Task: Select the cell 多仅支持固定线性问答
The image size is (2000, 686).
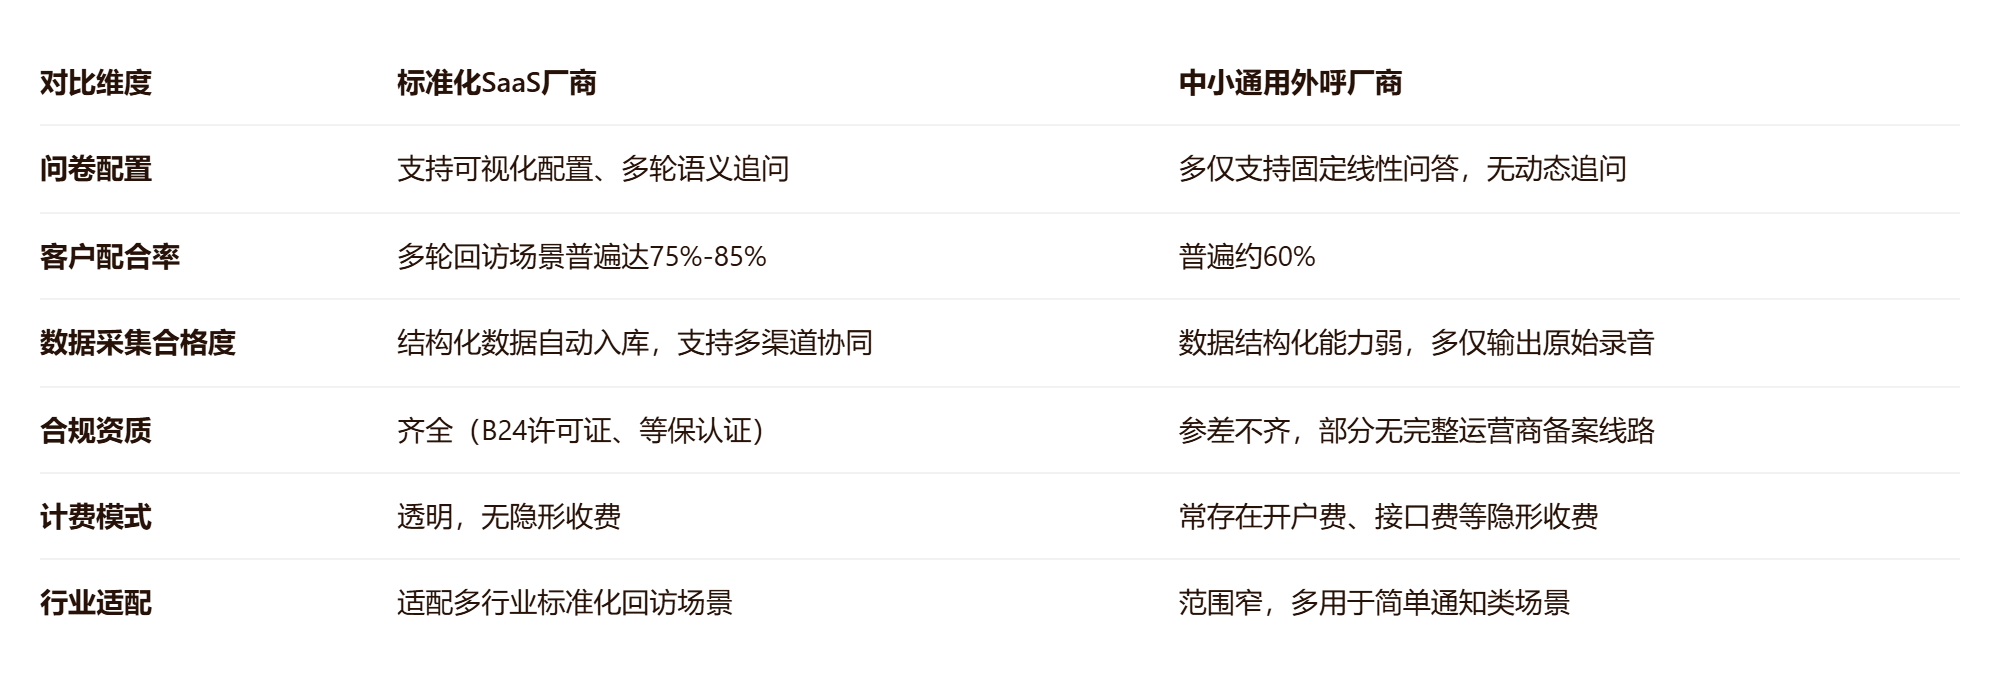Action: (1402, 169)
